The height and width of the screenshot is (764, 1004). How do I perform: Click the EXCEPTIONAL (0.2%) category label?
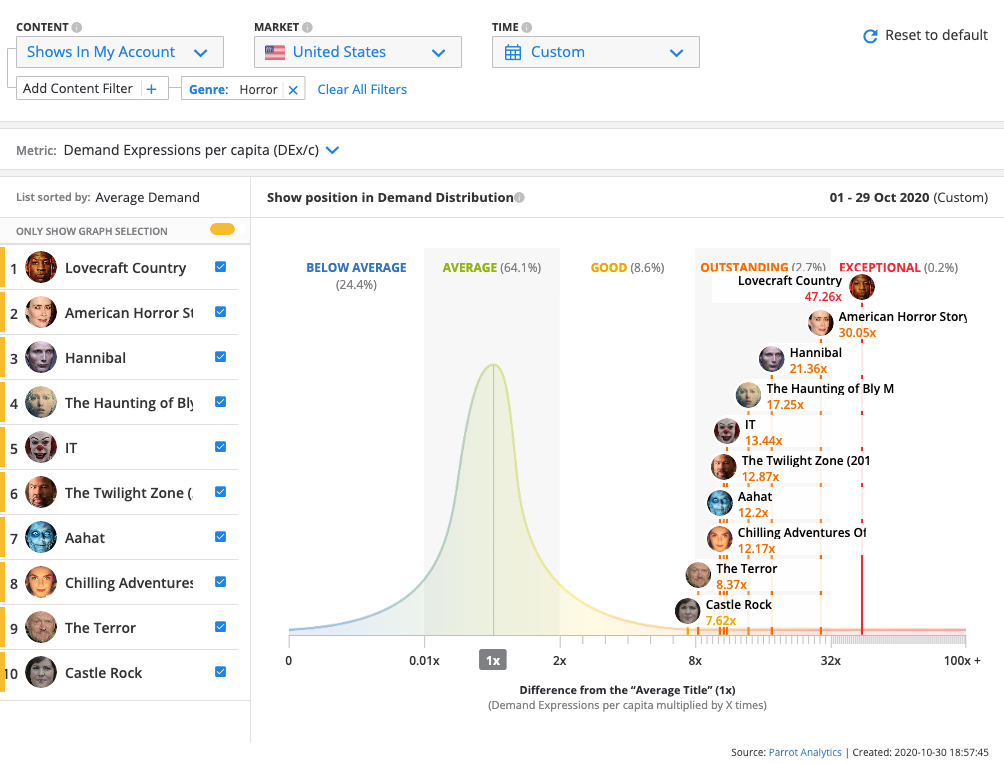[898, 268]
